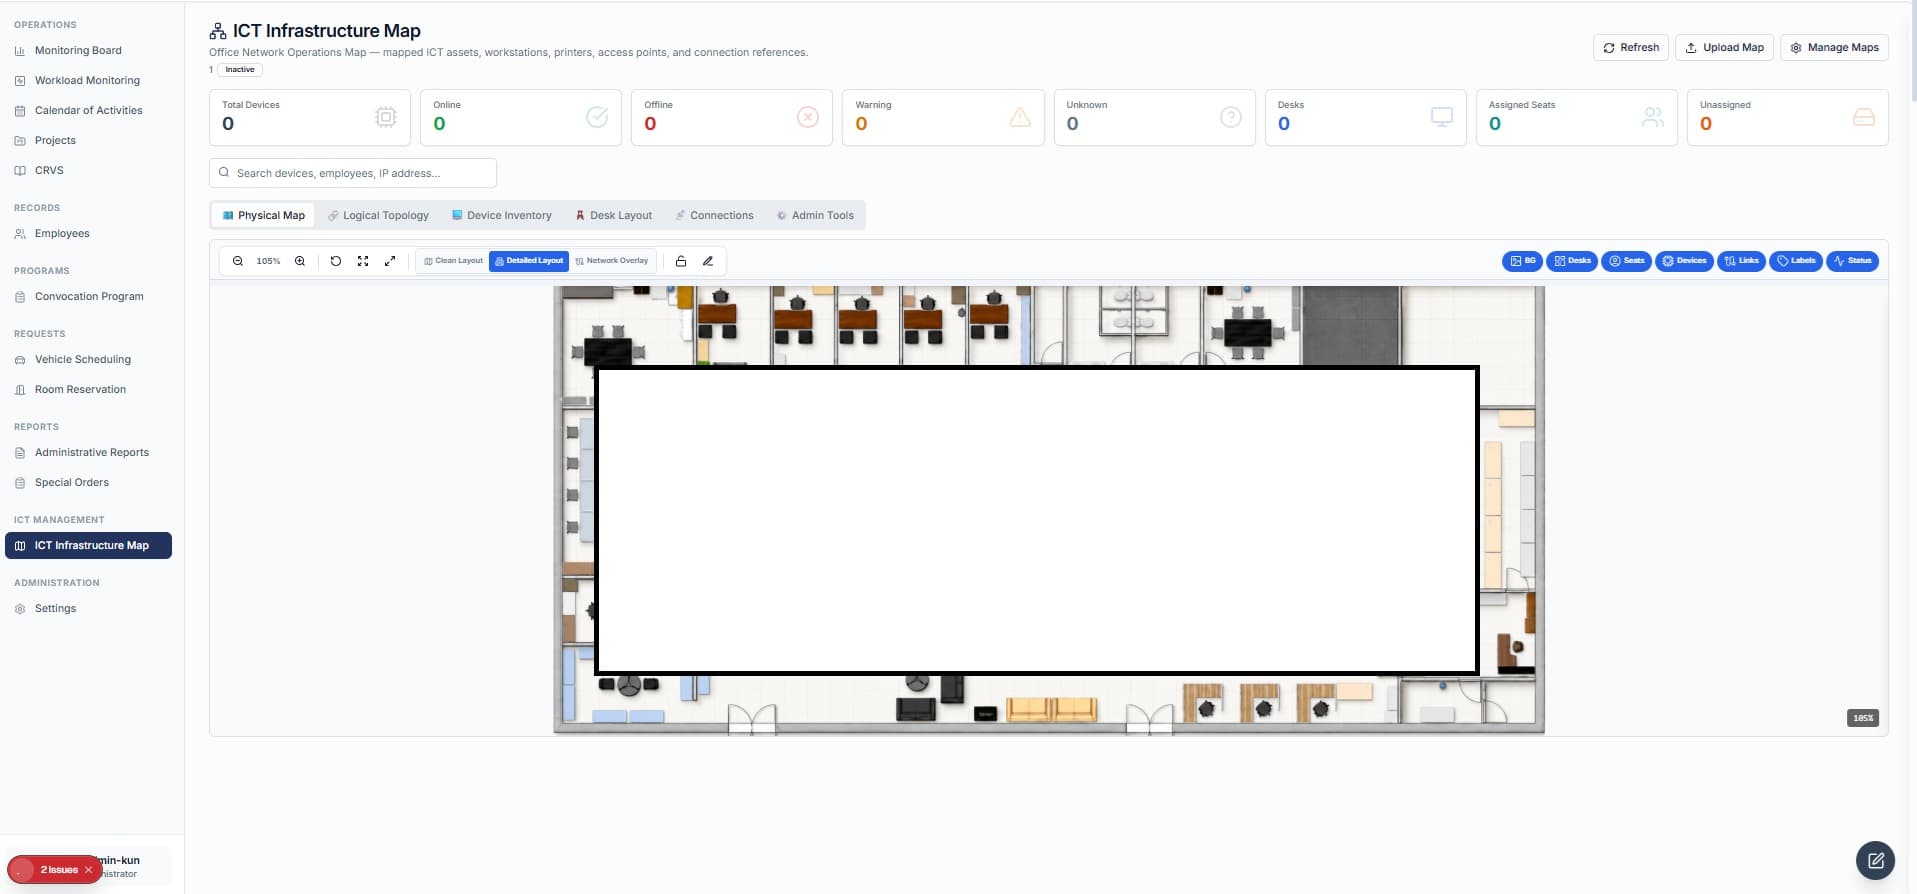Click the ICT Infrastructure Map network header icon
This screenshot has height=894, width=1917.
click(x=217, y=31)
